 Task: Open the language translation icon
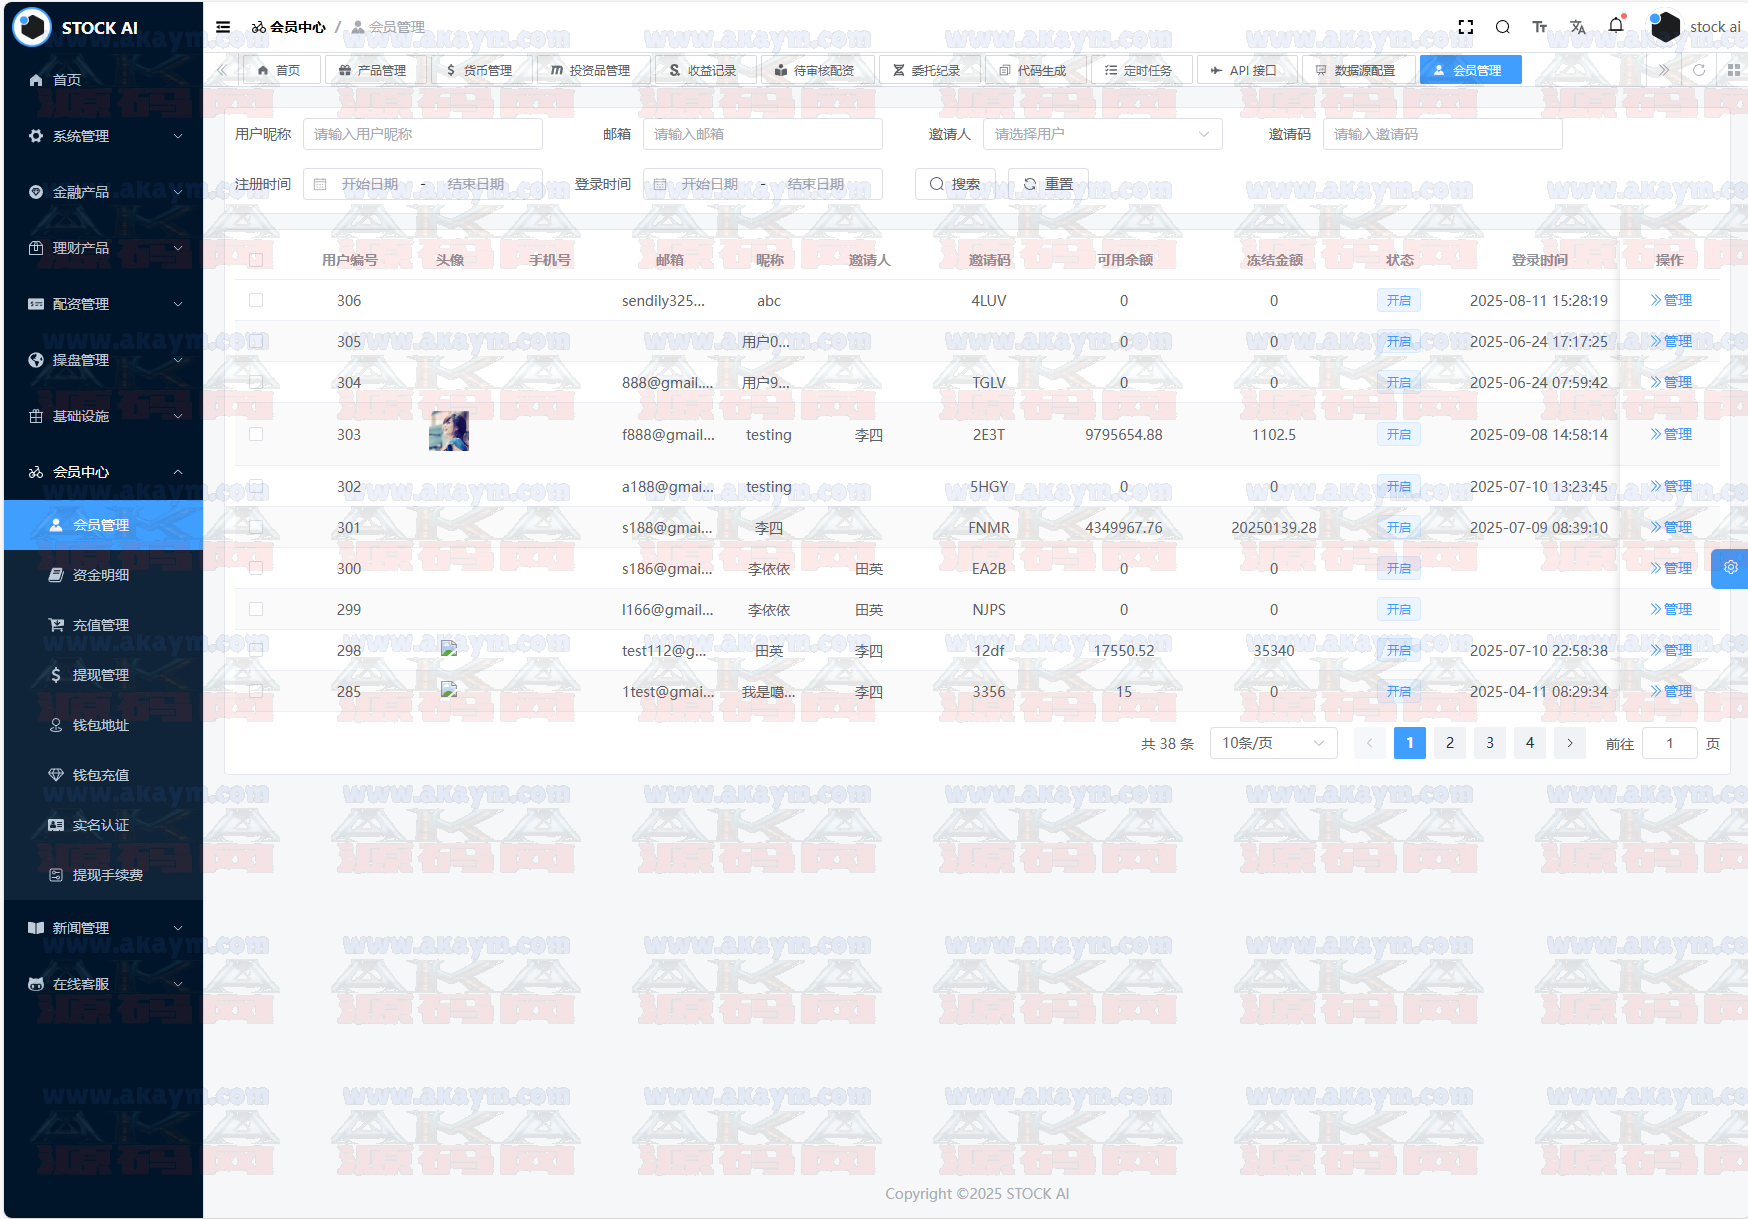(x=1578, y=27)
